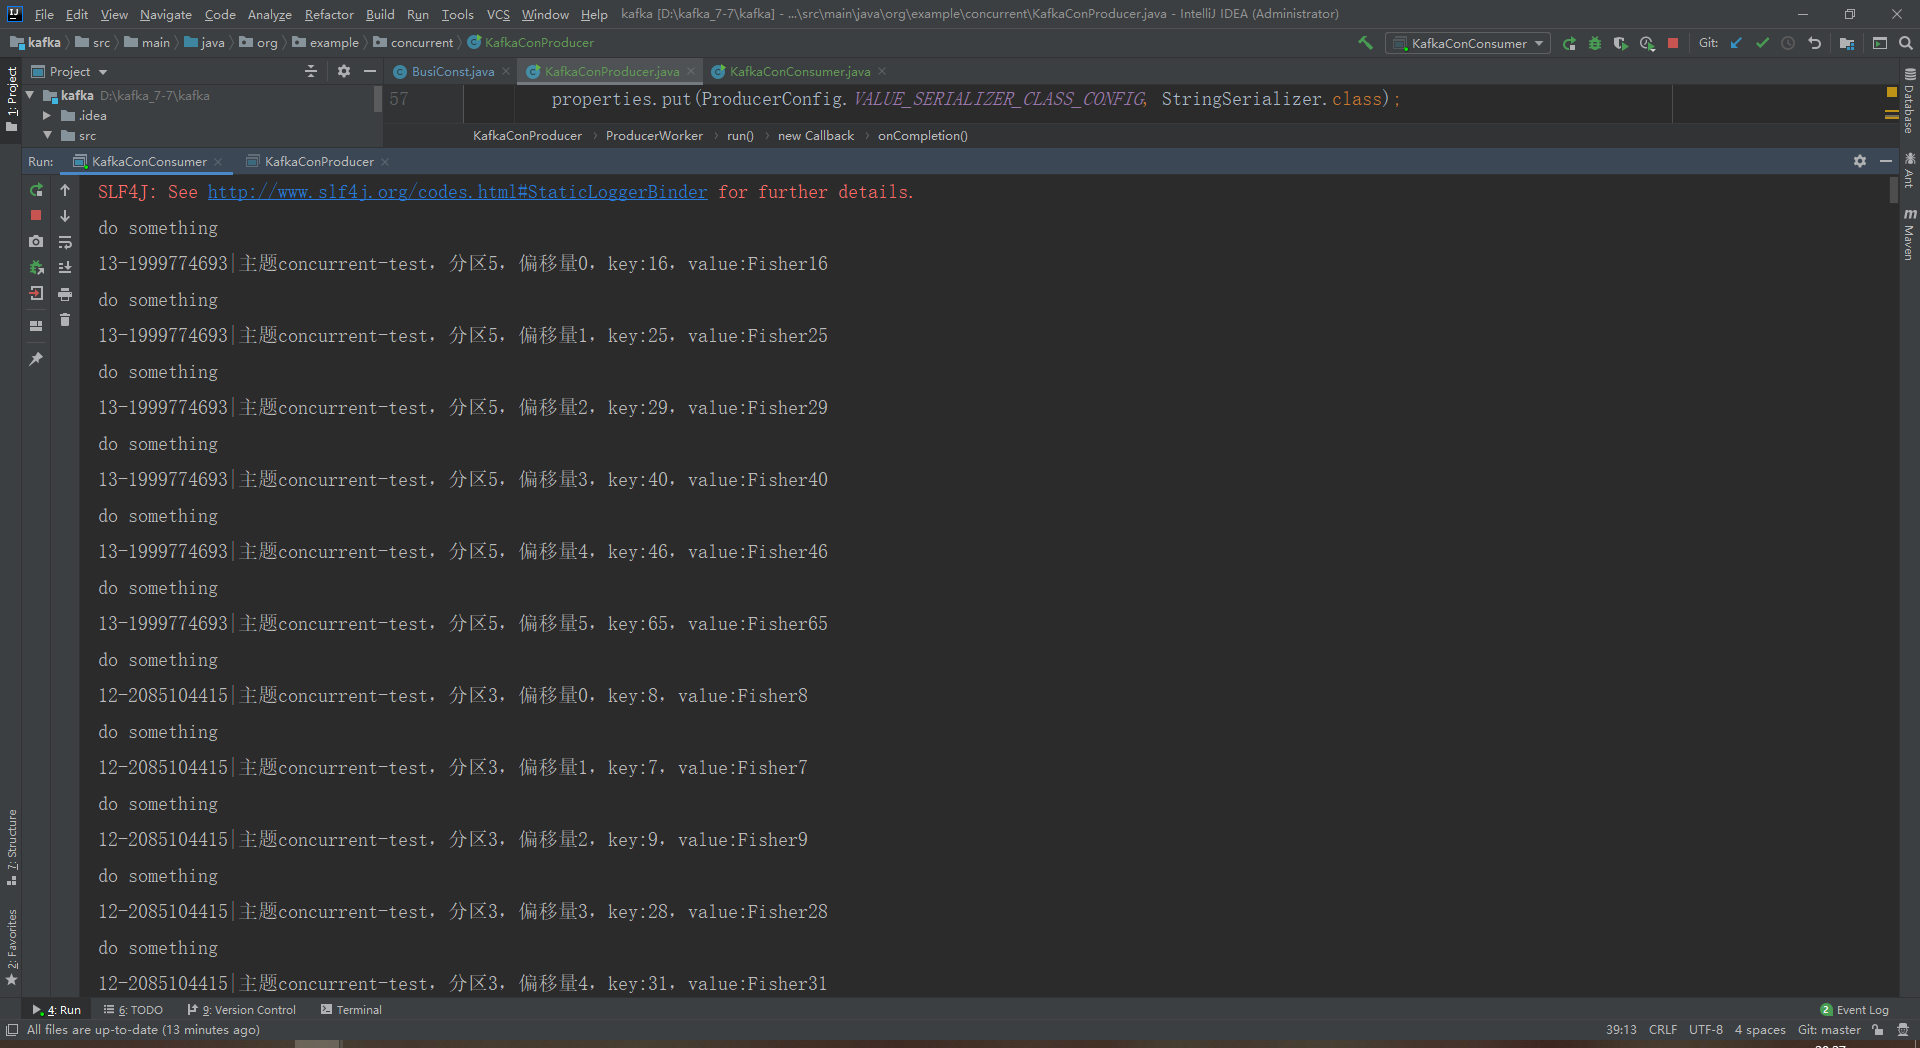The image size is (1920, 1048).
Task: Open the VCS menu
Action: point(498,14)
